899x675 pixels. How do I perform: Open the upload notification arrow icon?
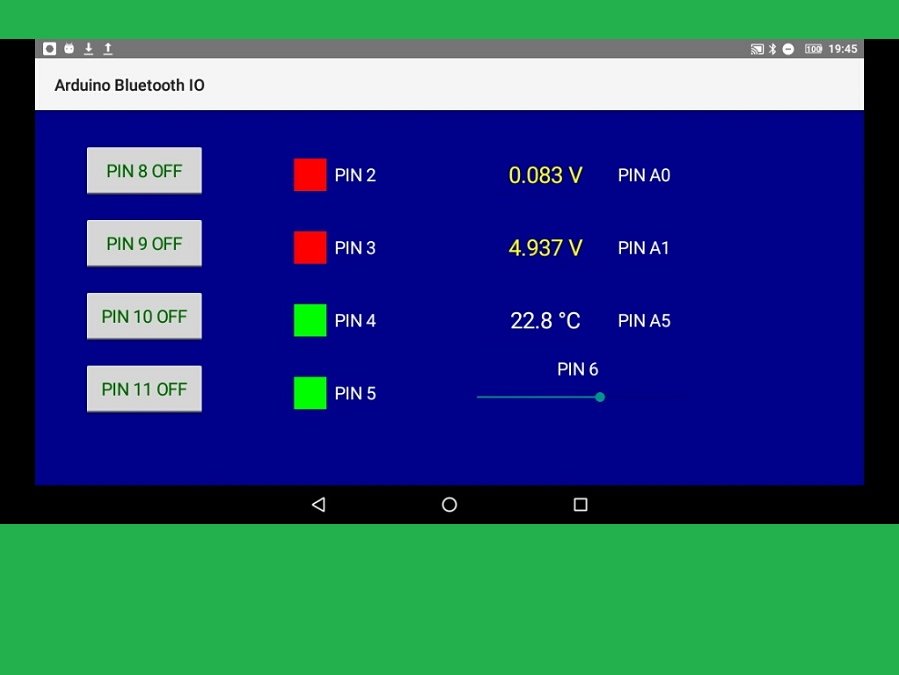(108, 48)
